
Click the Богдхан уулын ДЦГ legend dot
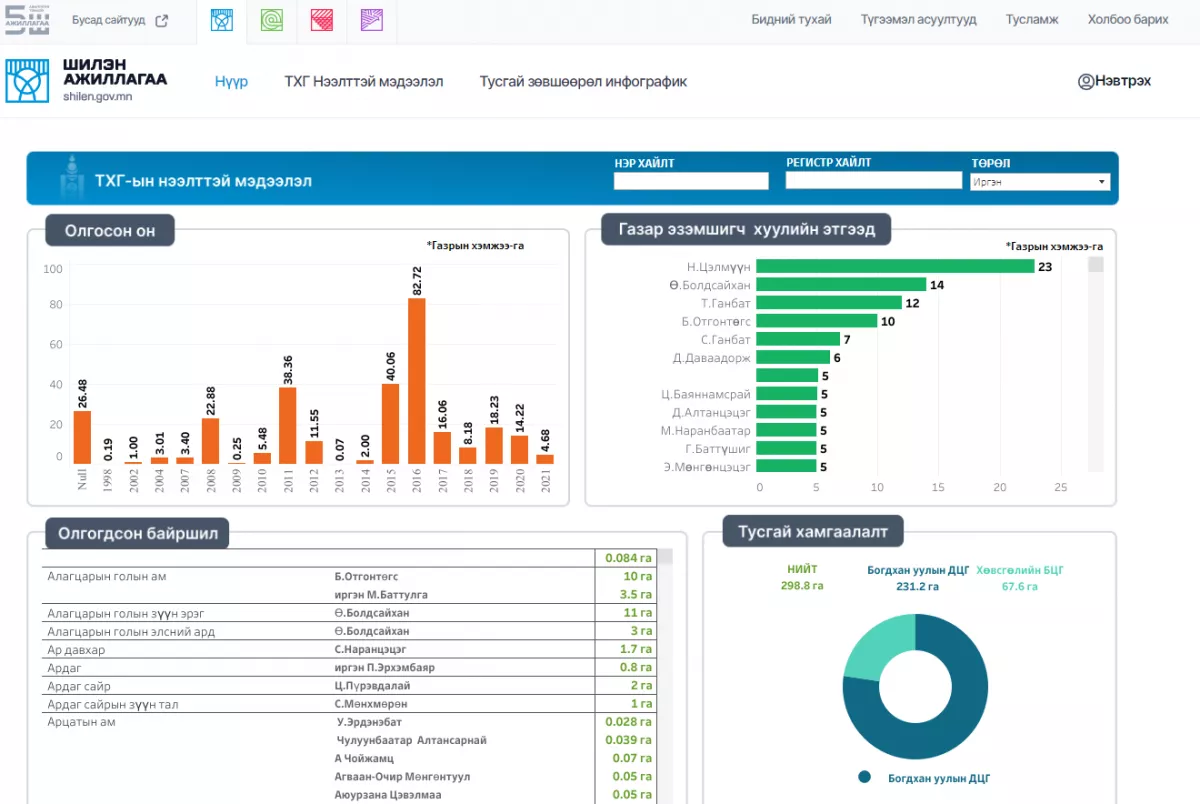865,777
